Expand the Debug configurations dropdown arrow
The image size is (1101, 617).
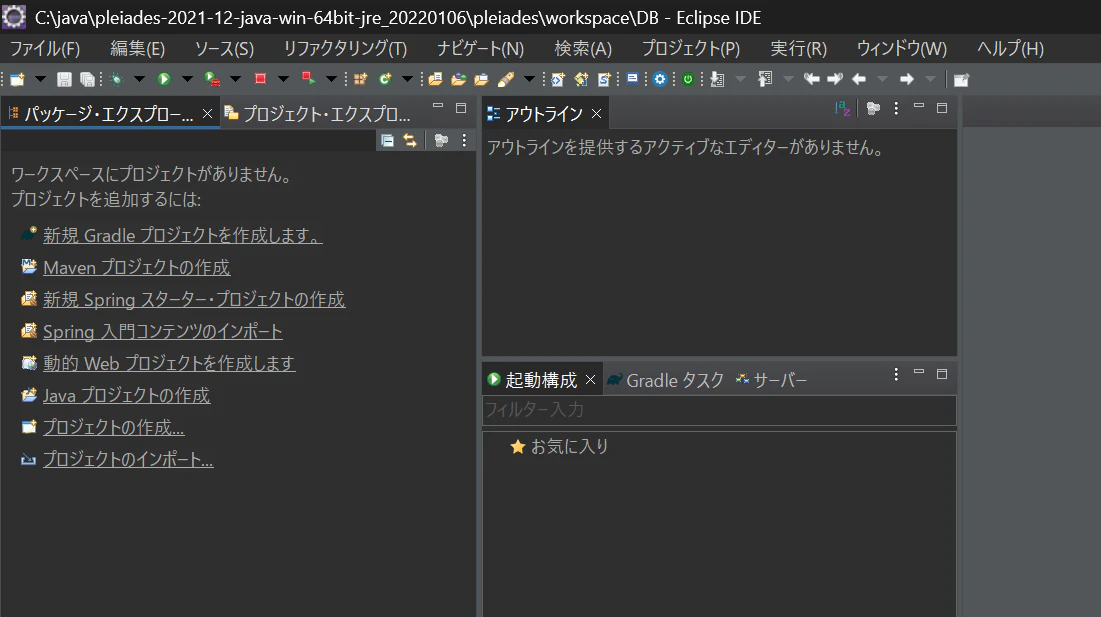click(139, 79)
